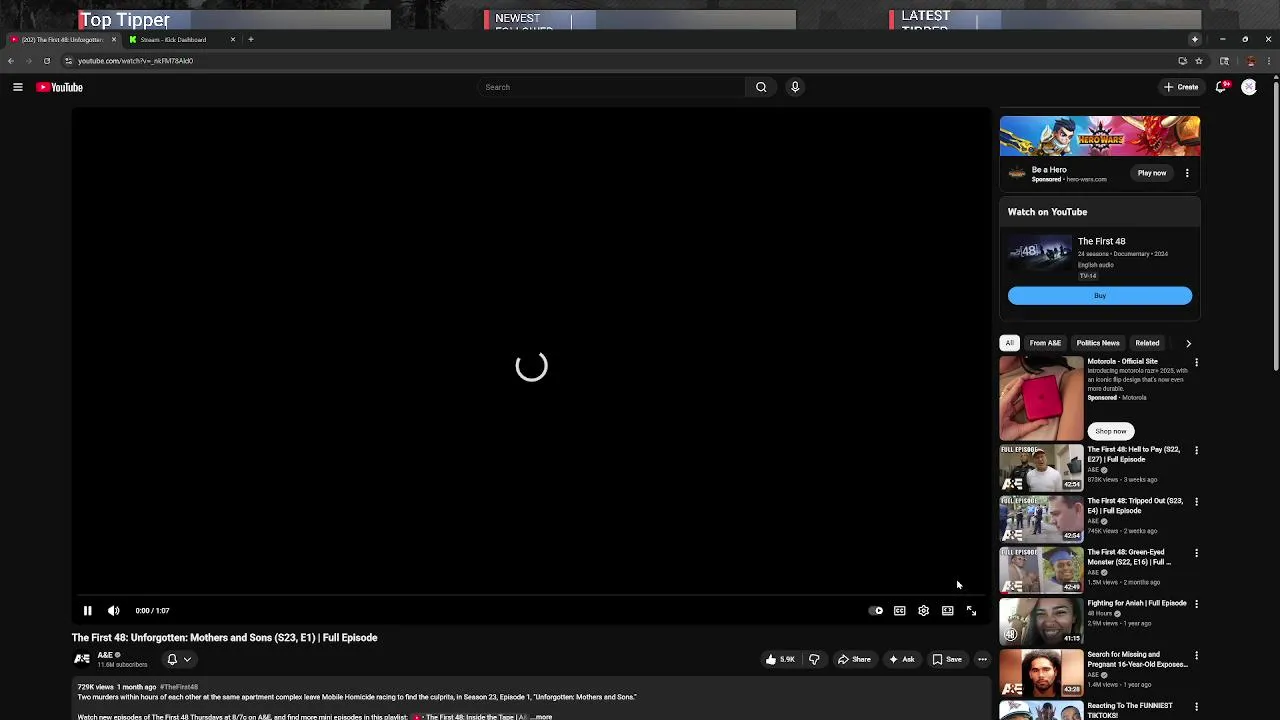Click the Buy button for The First 48
Image resolution: width=1280 pixels, height=720 pixels.
pos(1100,295)
